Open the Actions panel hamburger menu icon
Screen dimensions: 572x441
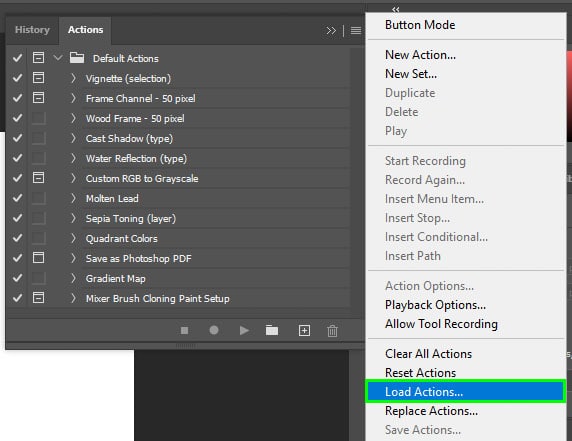[356, 31]
